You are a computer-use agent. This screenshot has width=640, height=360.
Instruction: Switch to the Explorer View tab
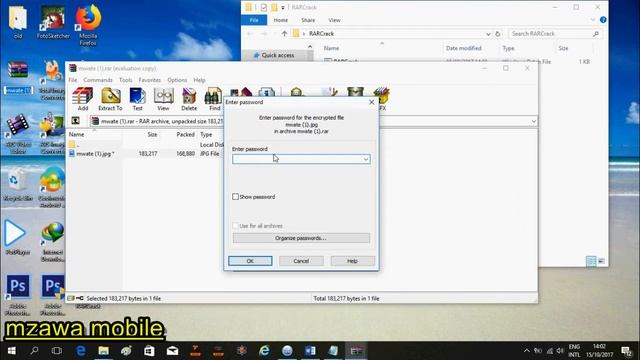[334, 20]
